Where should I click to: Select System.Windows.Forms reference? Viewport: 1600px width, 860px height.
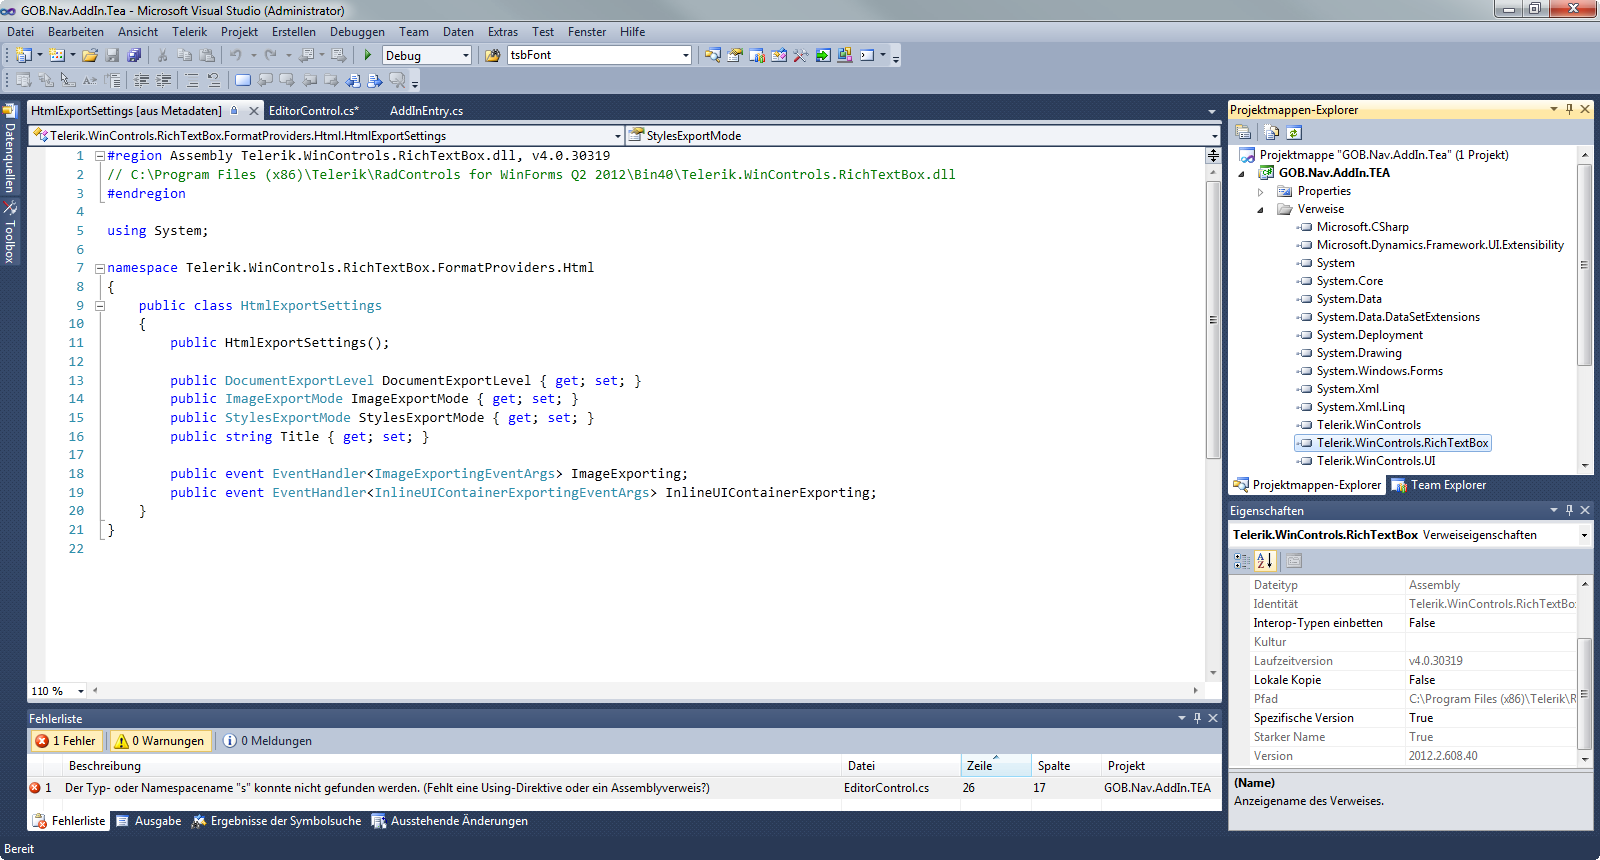pos(1379,371)
